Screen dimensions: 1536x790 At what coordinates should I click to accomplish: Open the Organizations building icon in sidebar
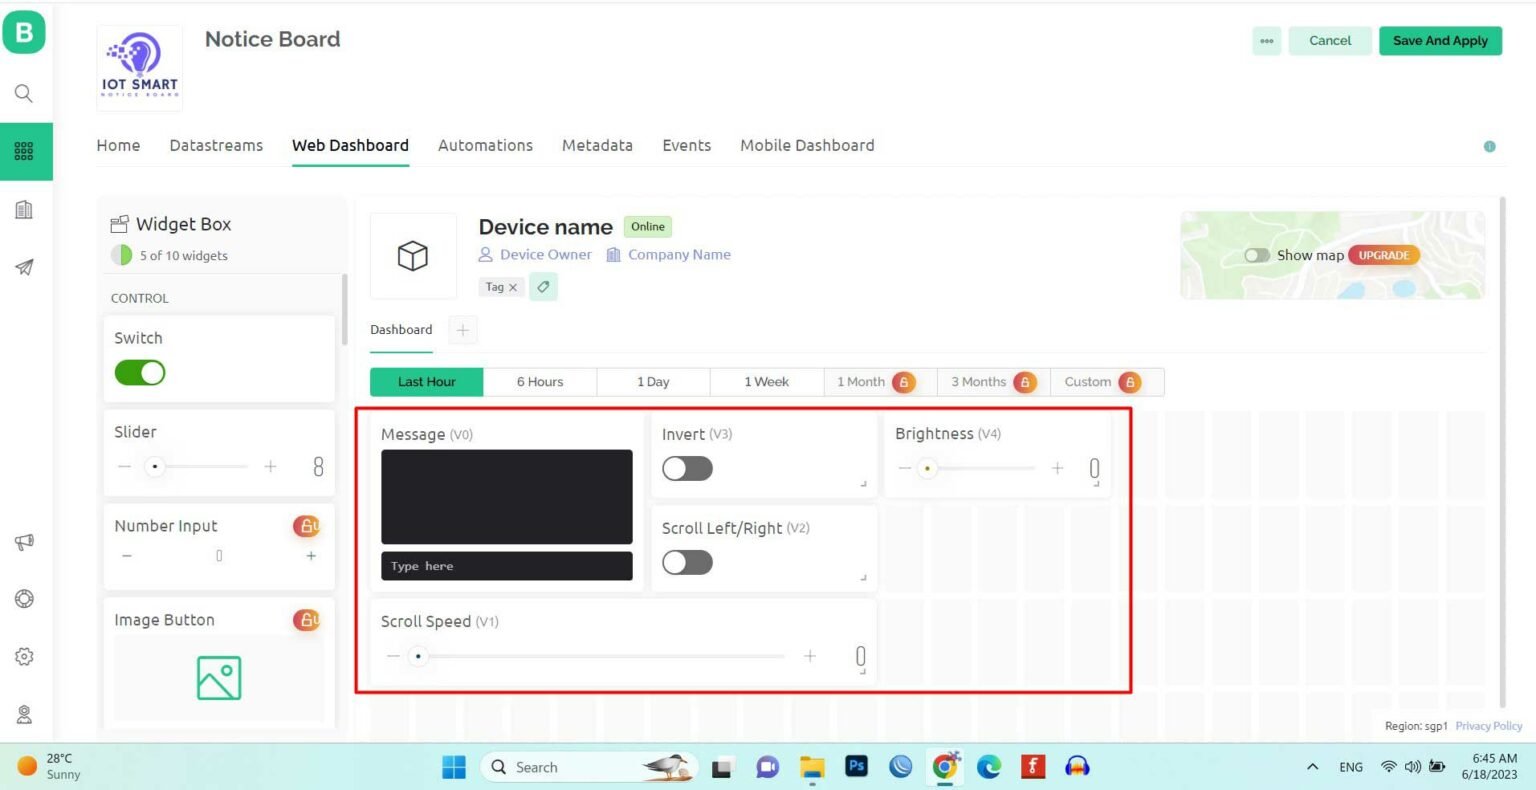(24, 209)
